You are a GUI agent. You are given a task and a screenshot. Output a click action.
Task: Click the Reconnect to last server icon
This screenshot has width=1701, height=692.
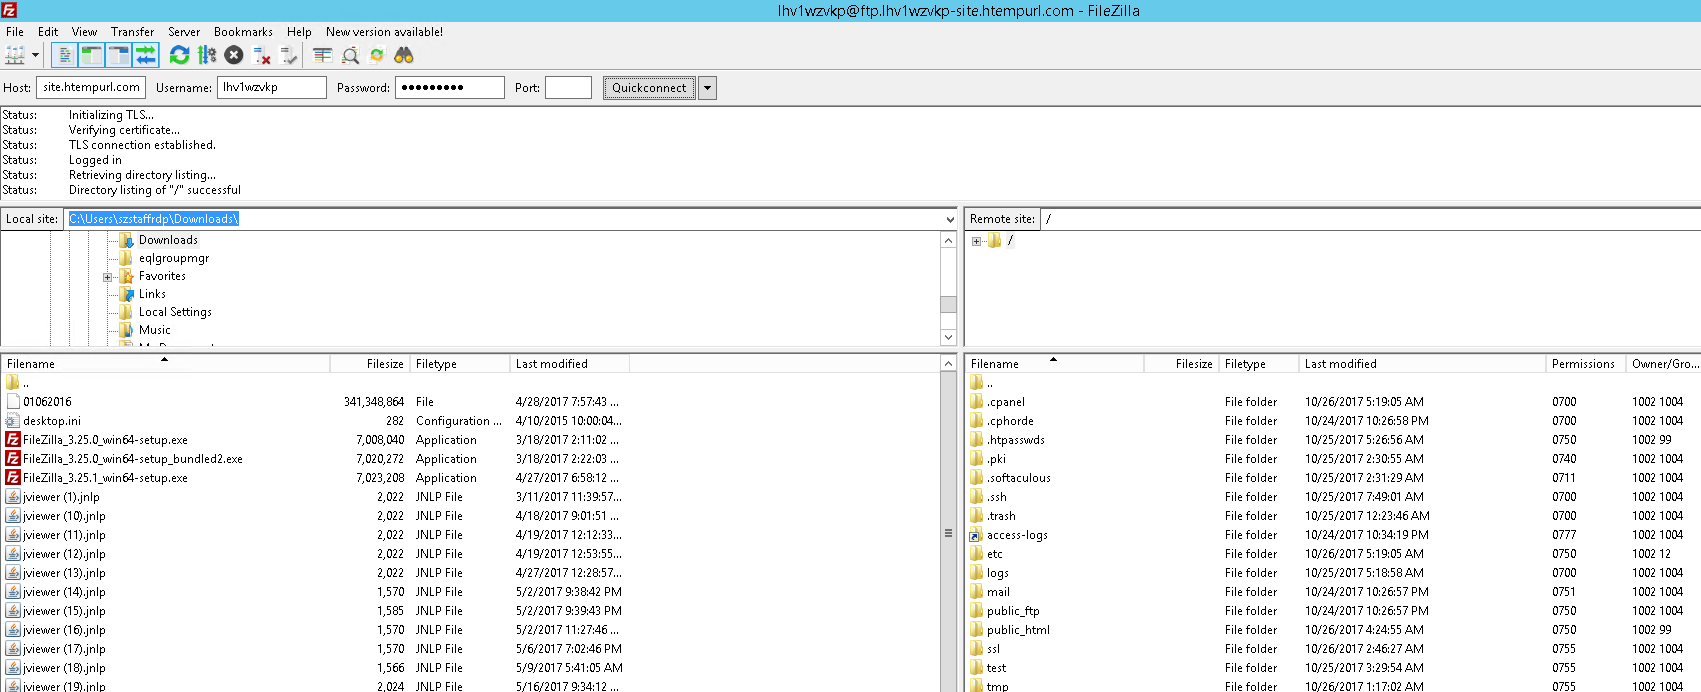pos(289,55)
